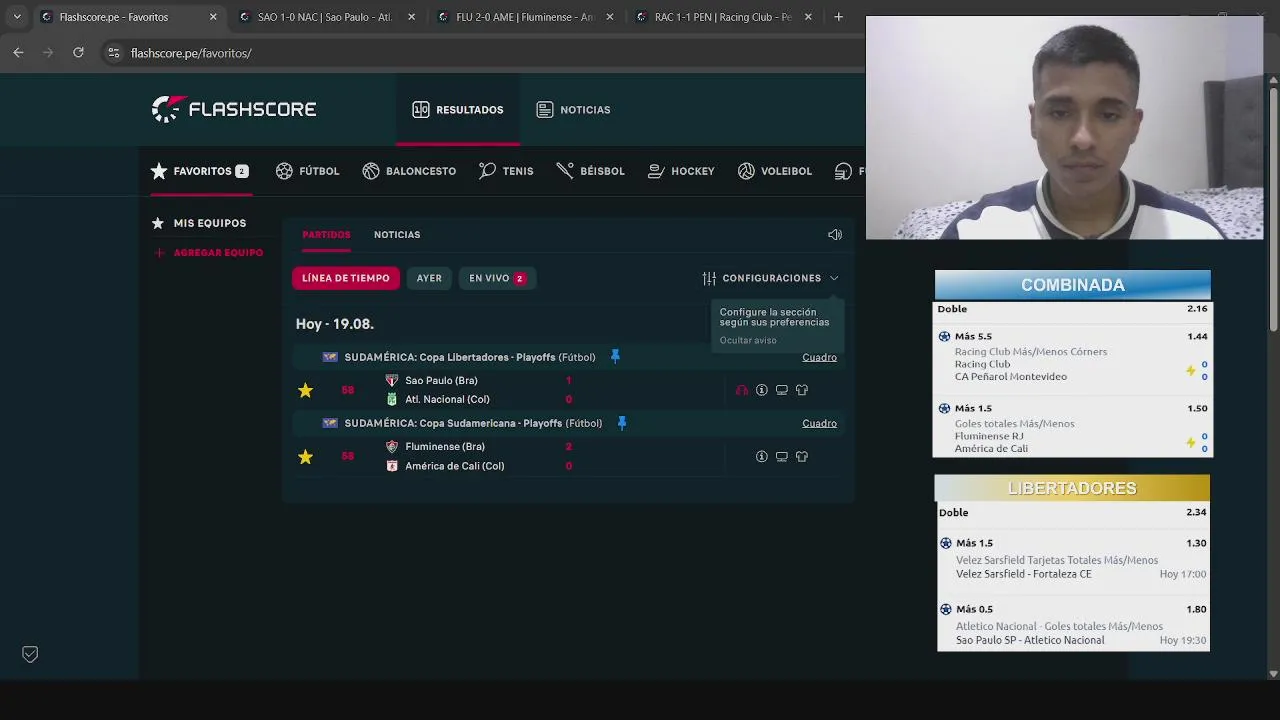This screenshot has width=1280, height=720.
Task: Click the Atl. Nacional (Col) team name
Action: point(447,399)
